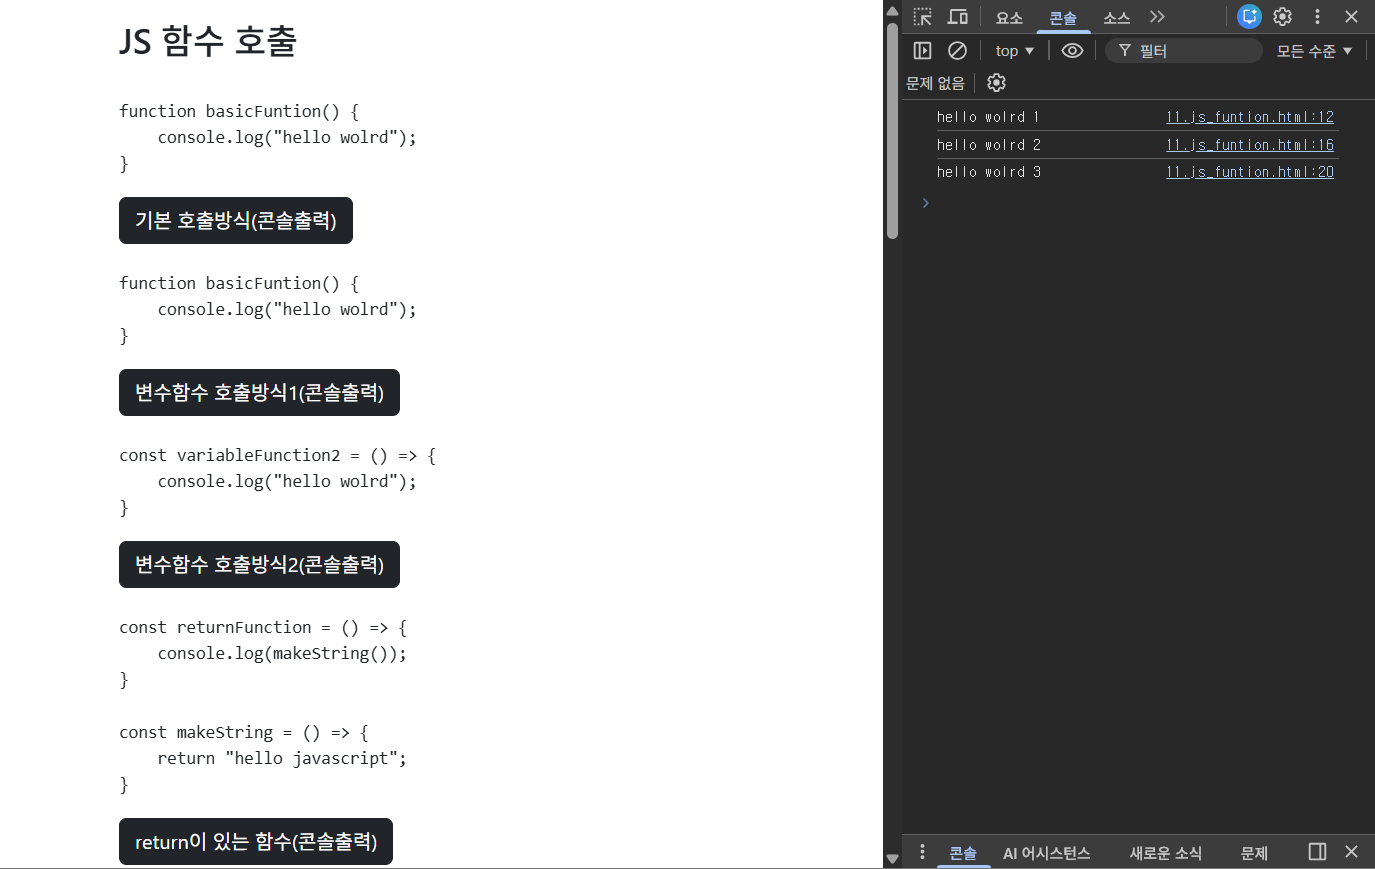Toggle the live expression eye icon
1375x869 pixels.
tap(1072, 50)
